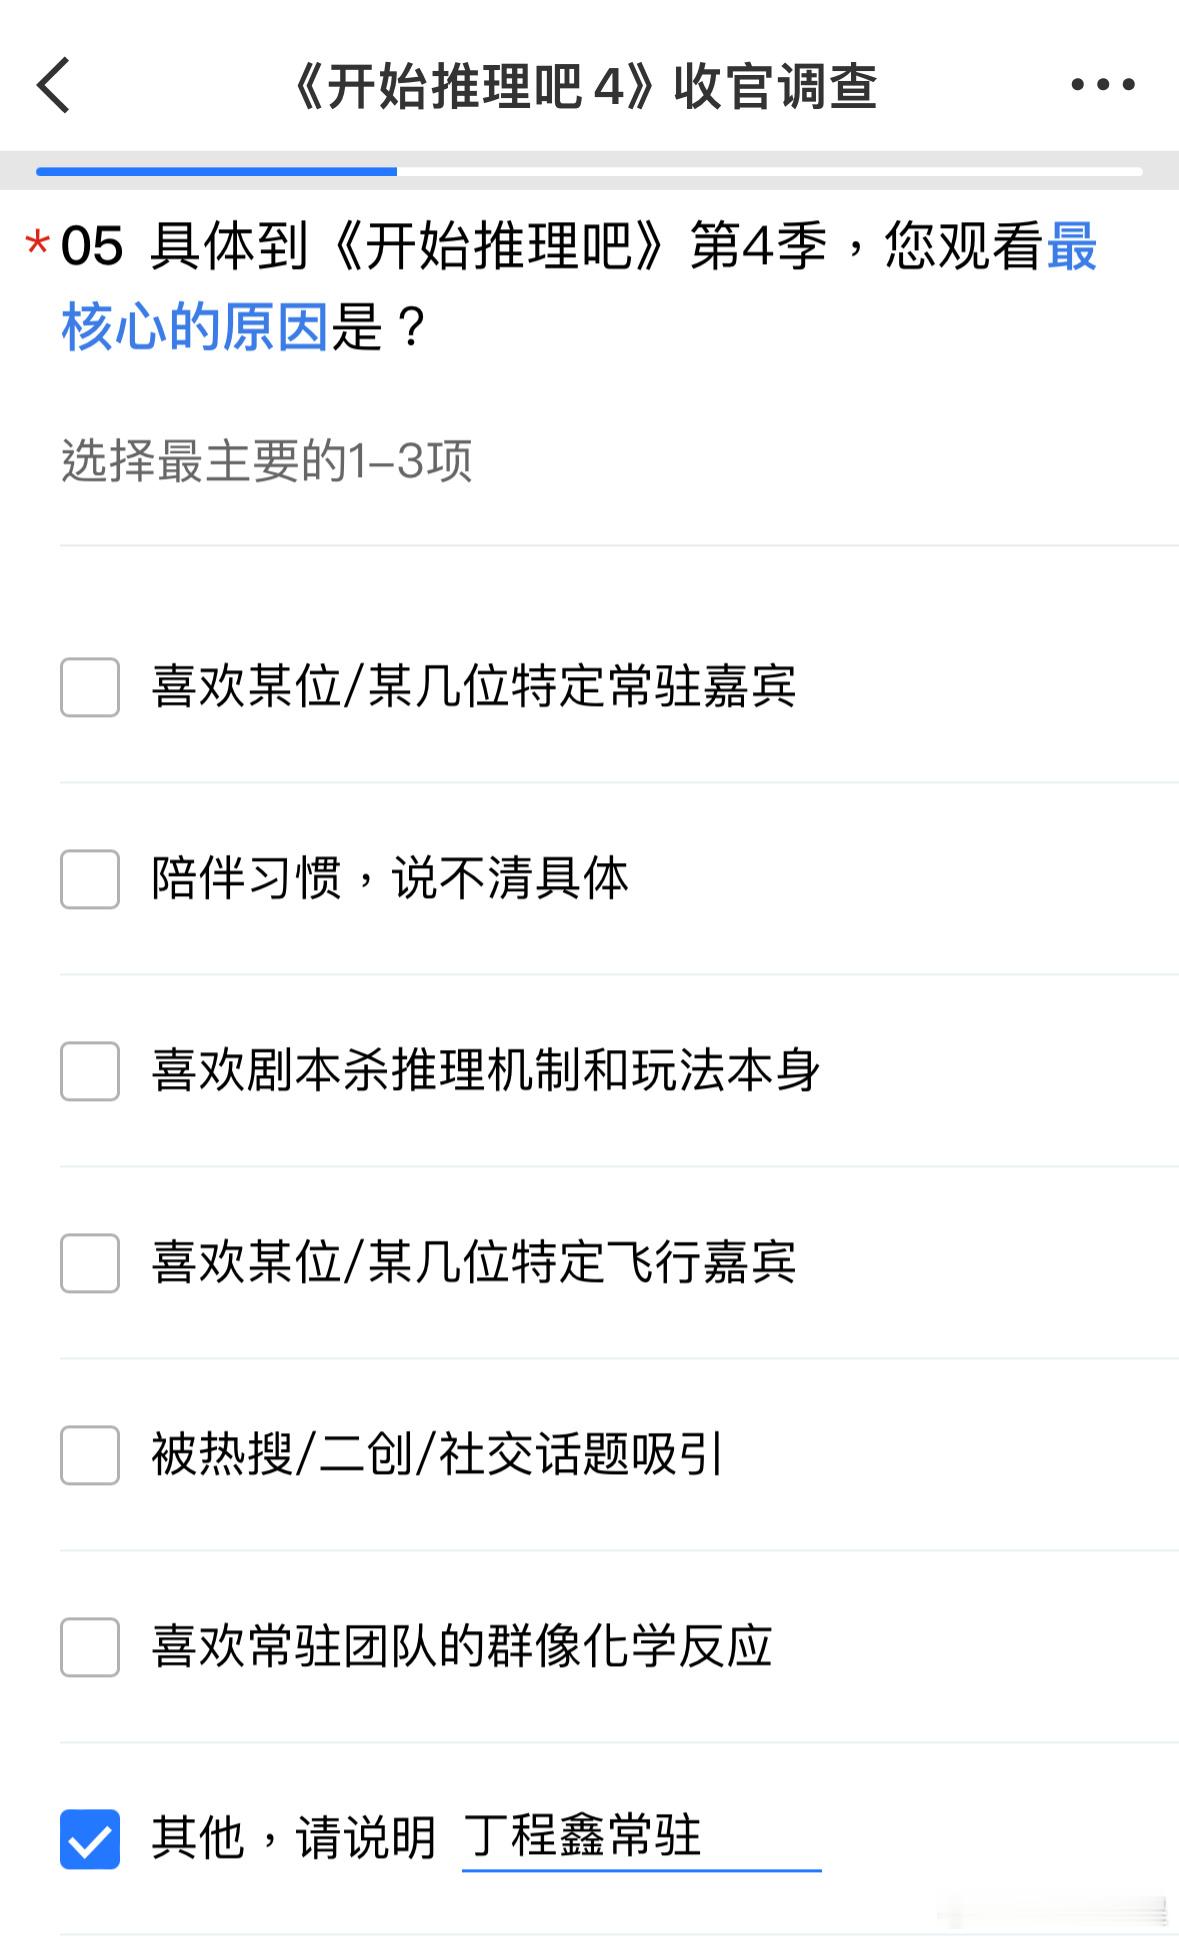Select checkbox for 喜欢某位/某几位特定飞行嘉宾
Screen dimensions: 1179x1939
coord(90,1263)
